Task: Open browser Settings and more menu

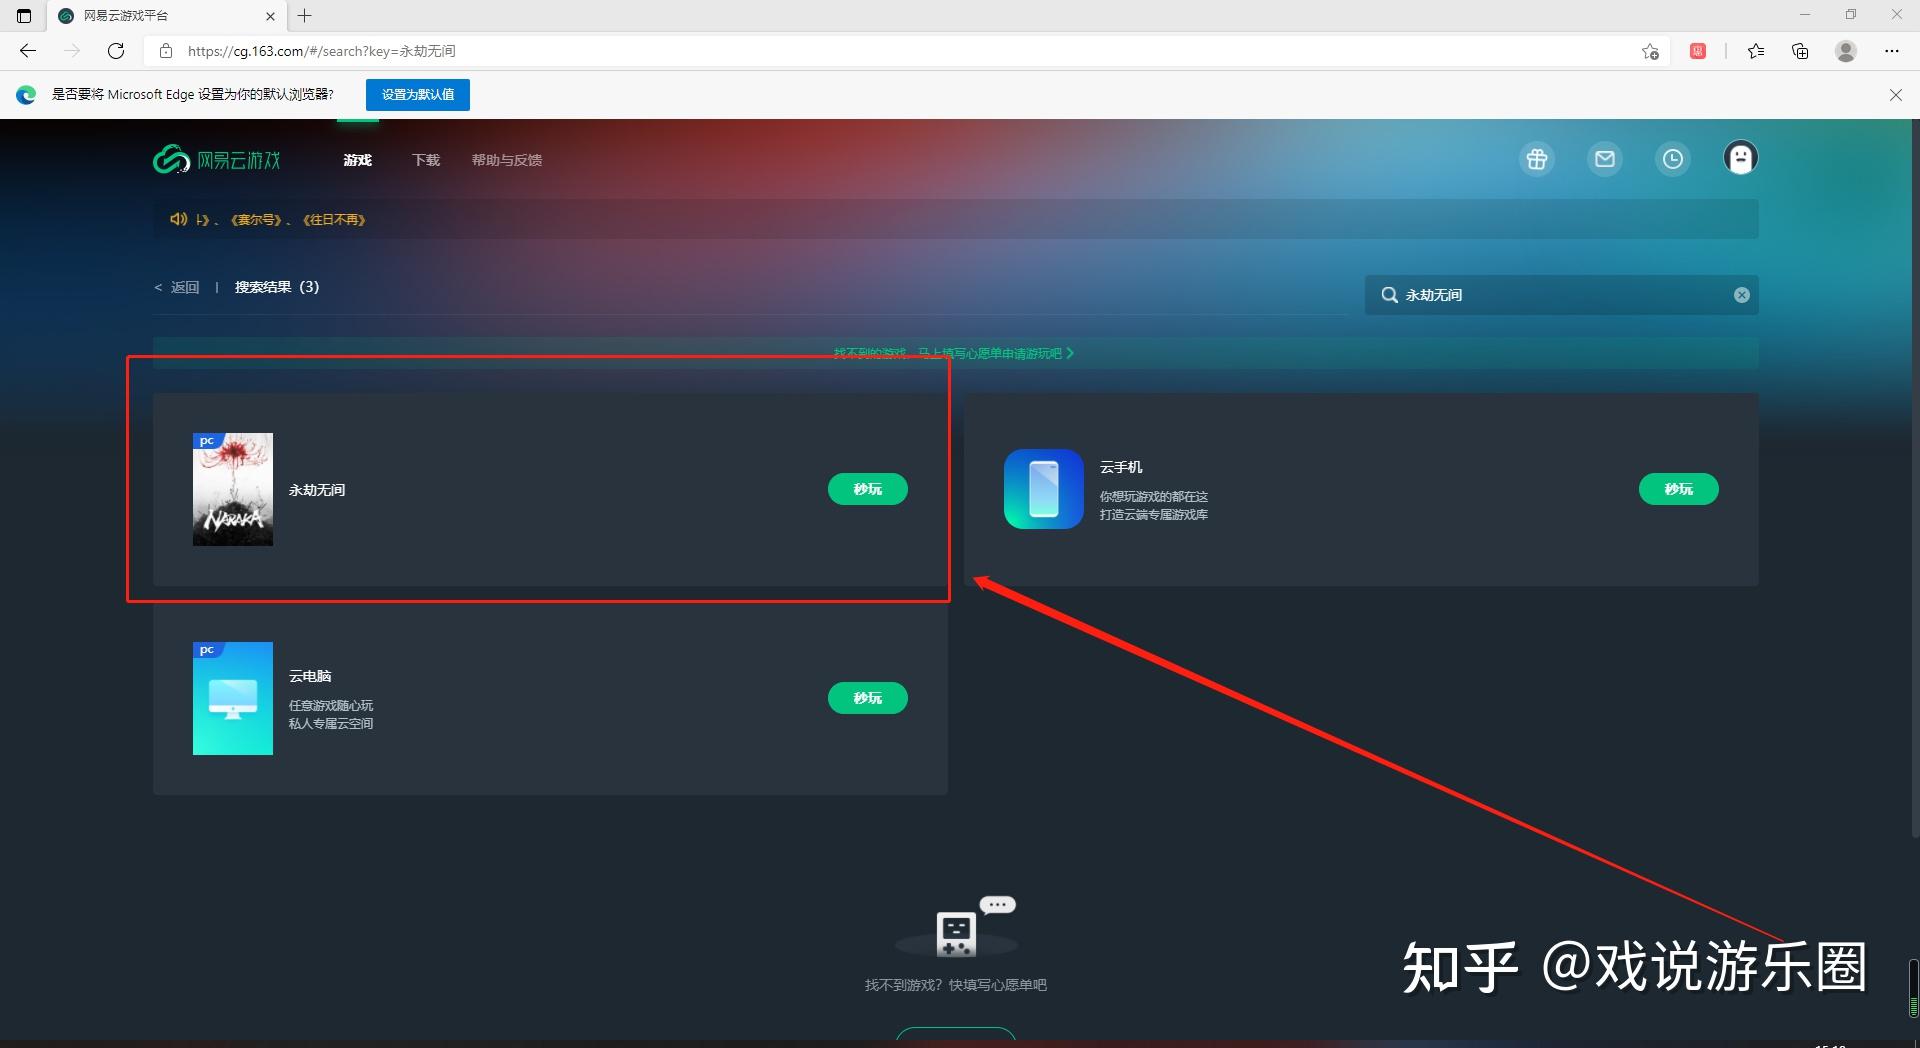Action: point(1891,51)
